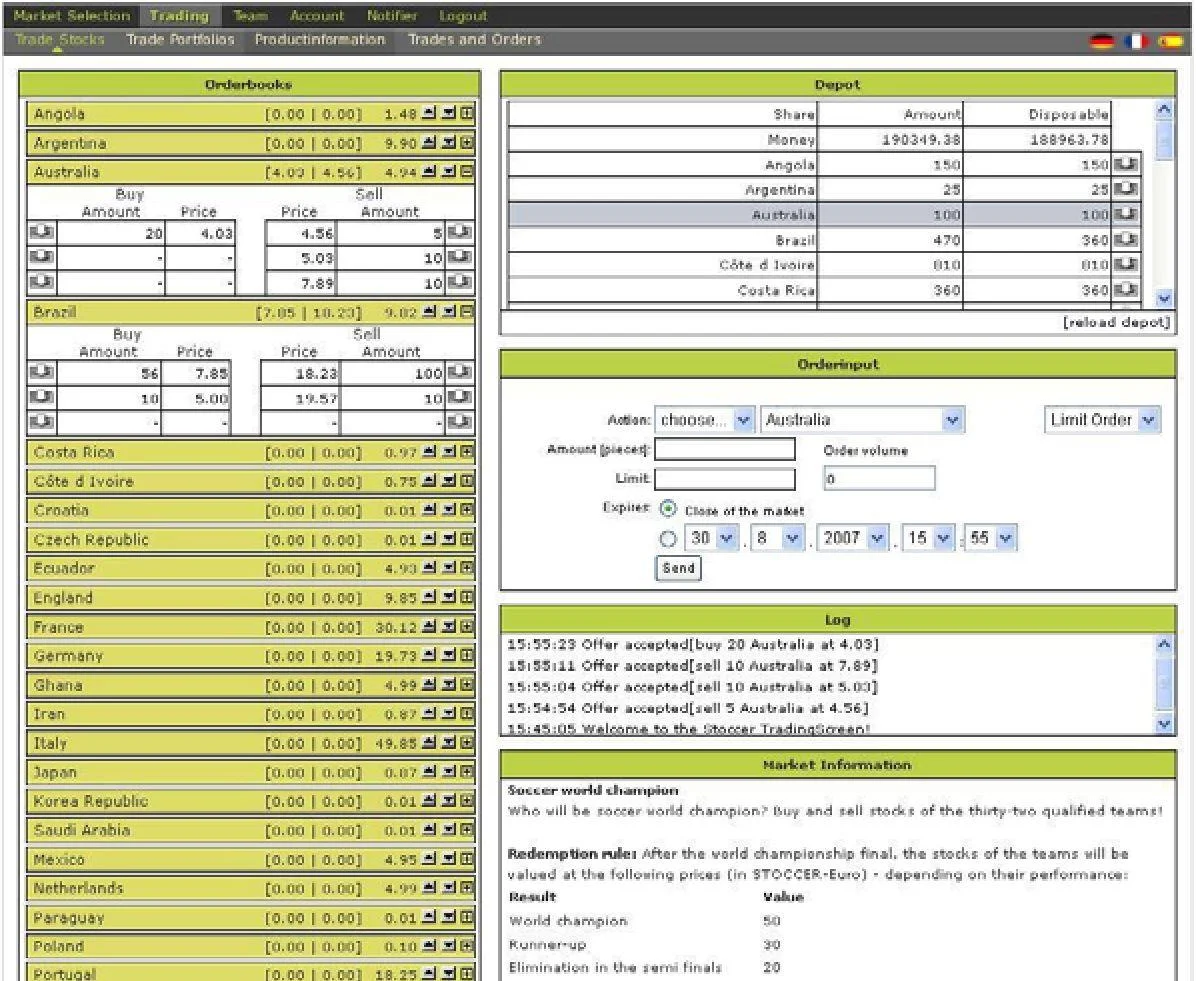Open the Account menu
Screen dimensions: 1196x981
pyautogui.click(x=317, y=15)
